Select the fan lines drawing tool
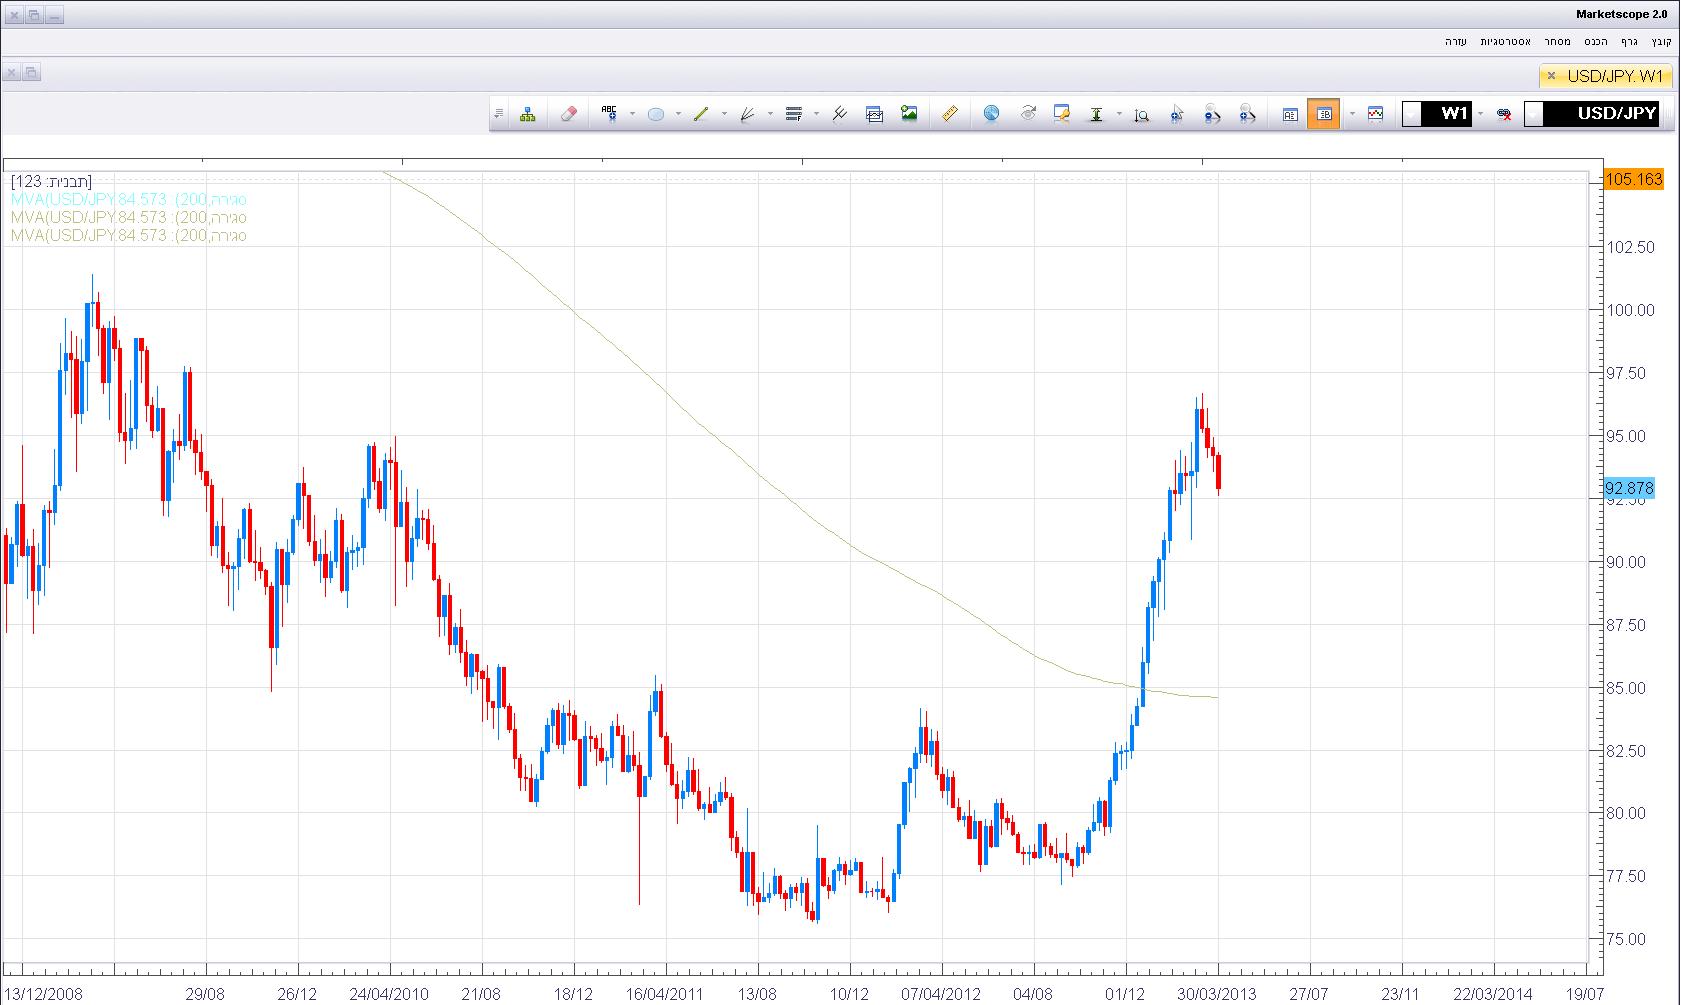Screen dimensions: 1685x1005 (x=747, y=114)
